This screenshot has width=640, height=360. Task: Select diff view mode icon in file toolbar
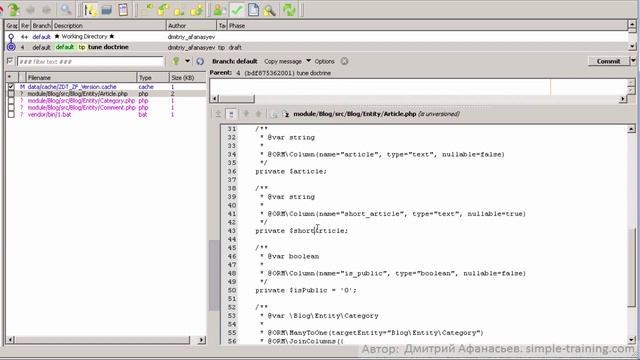coord(218,114)
